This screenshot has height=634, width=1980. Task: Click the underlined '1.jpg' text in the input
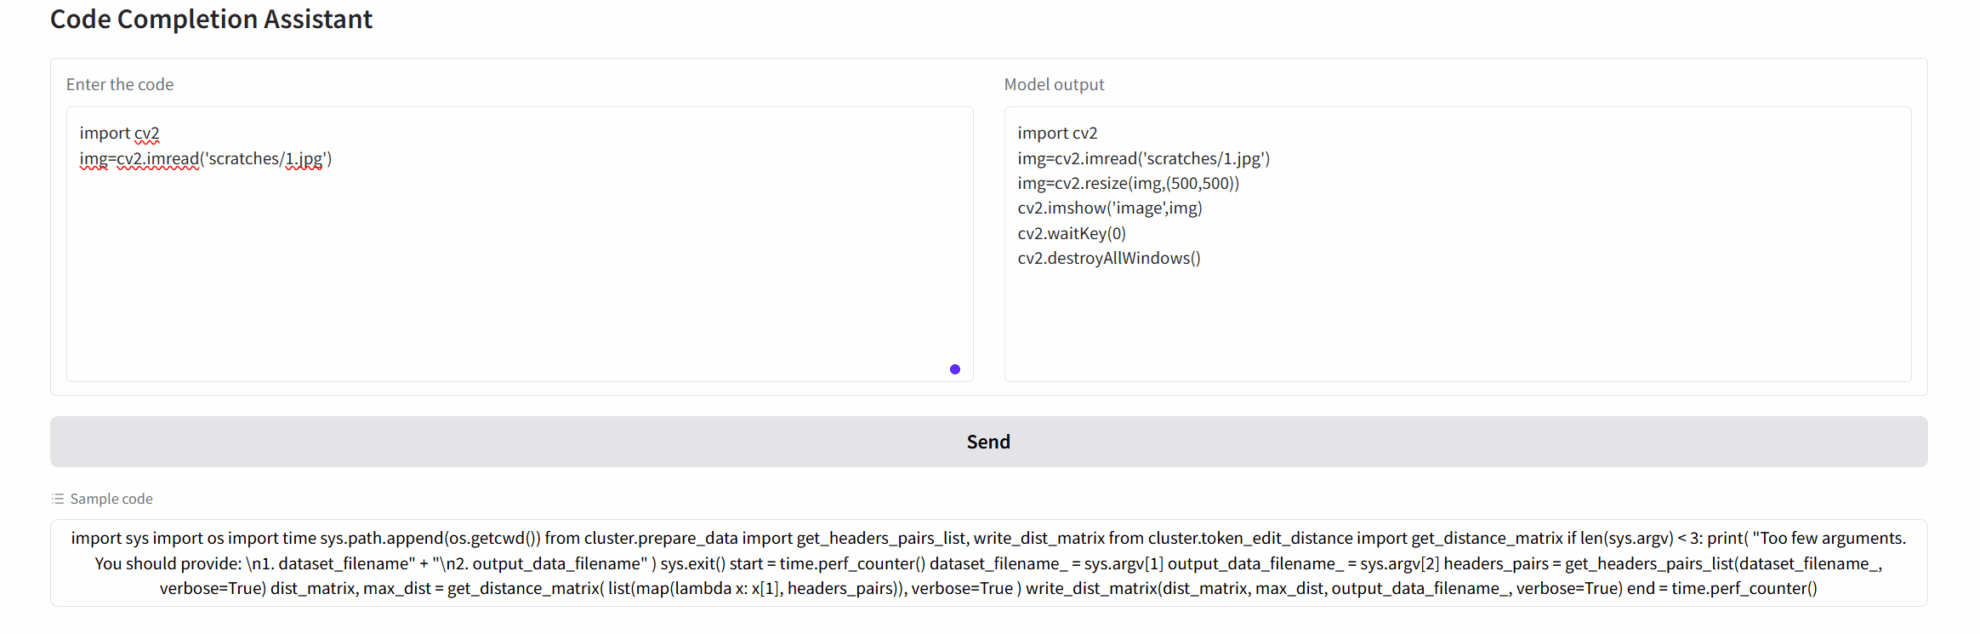(304, 159)
